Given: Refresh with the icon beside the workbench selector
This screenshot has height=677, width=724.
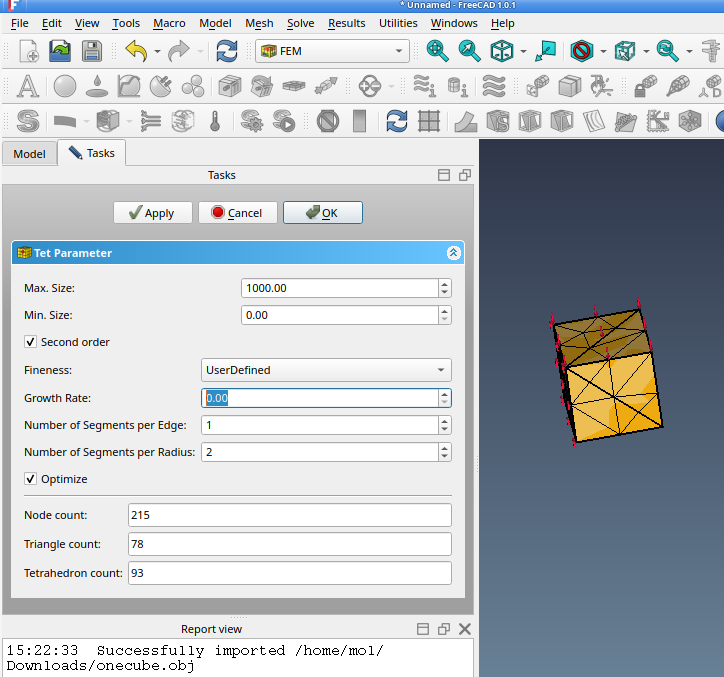Looking at the screenshot, I should coord(227,51).
